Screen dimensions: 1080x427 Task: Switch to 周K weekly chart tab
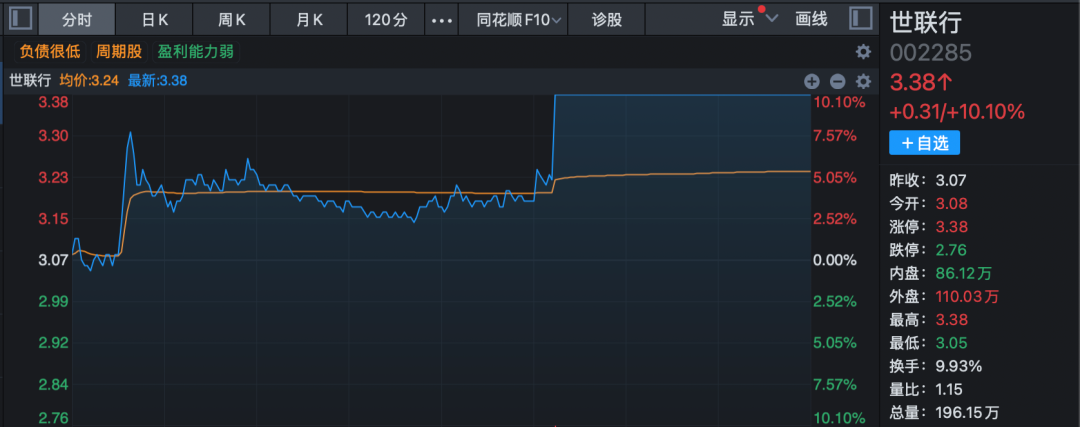(x=231, y=19)
